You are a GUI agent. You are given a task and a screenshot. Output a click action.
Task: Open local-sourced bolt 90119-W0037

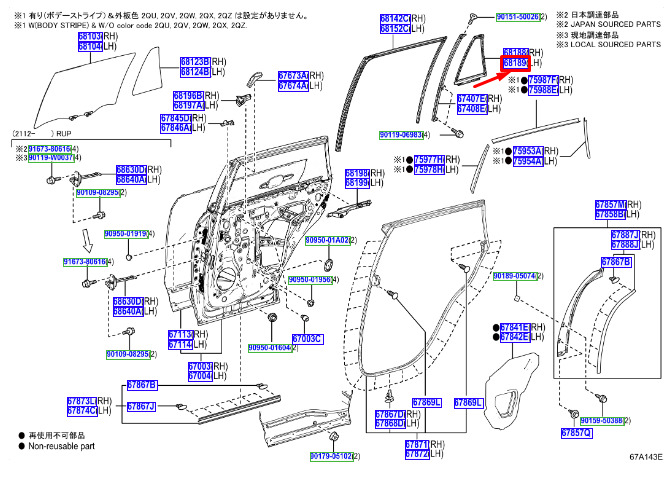point(51,158)
